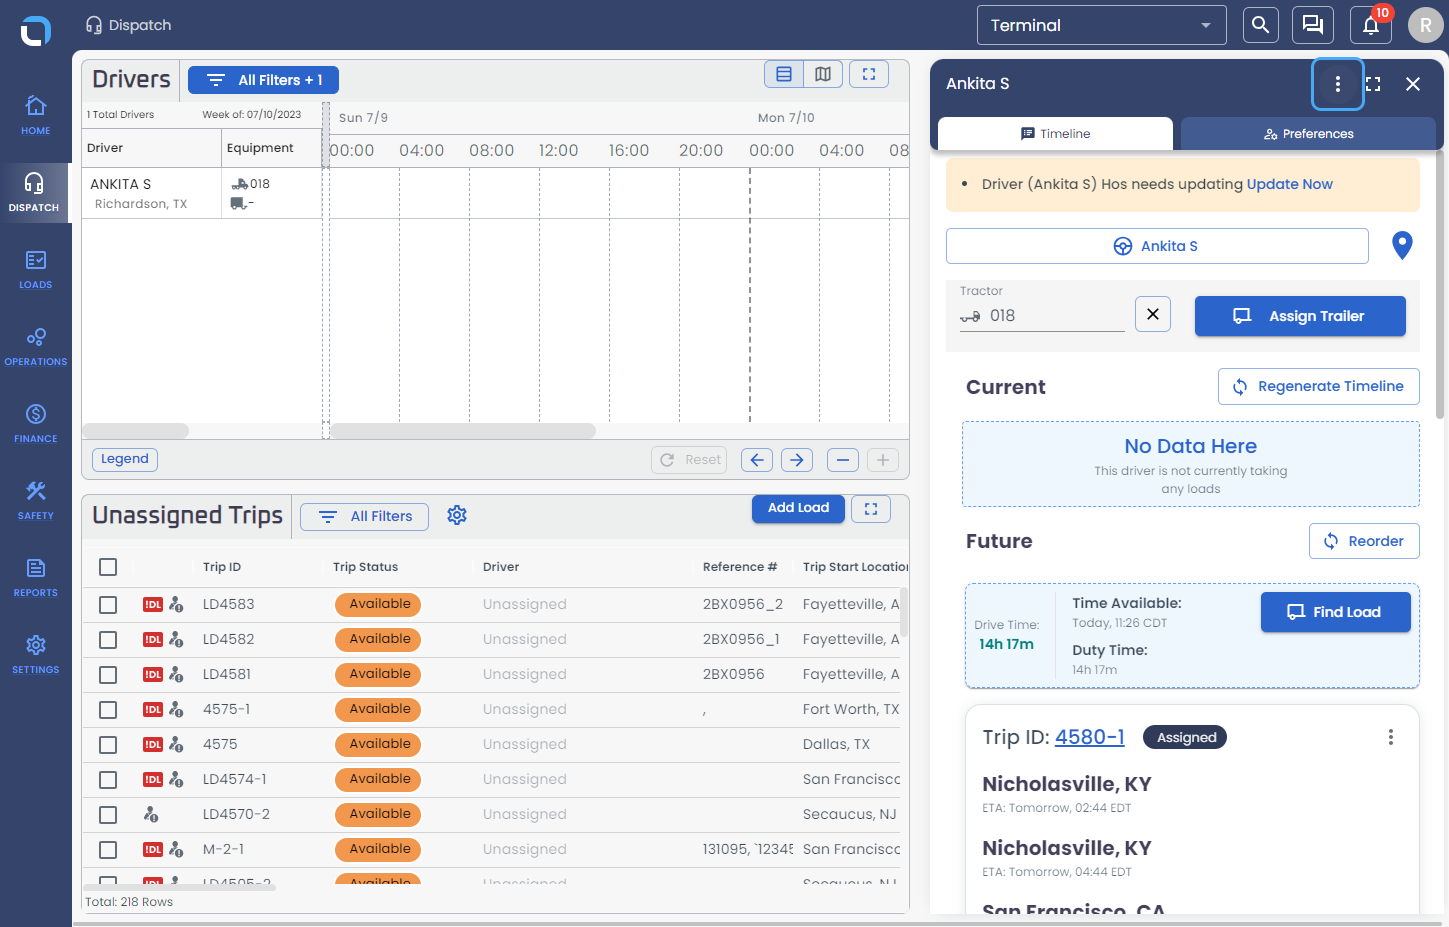1449x927 pixels.
Task: Open the Safety sidebar section
Action: point(35,500)
